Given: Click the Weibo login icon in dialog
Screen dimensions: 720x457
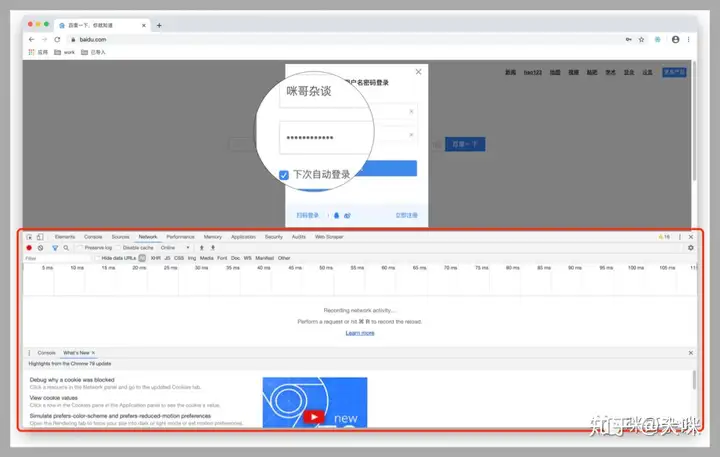Looking at the screenshot, I should point(347,215).
